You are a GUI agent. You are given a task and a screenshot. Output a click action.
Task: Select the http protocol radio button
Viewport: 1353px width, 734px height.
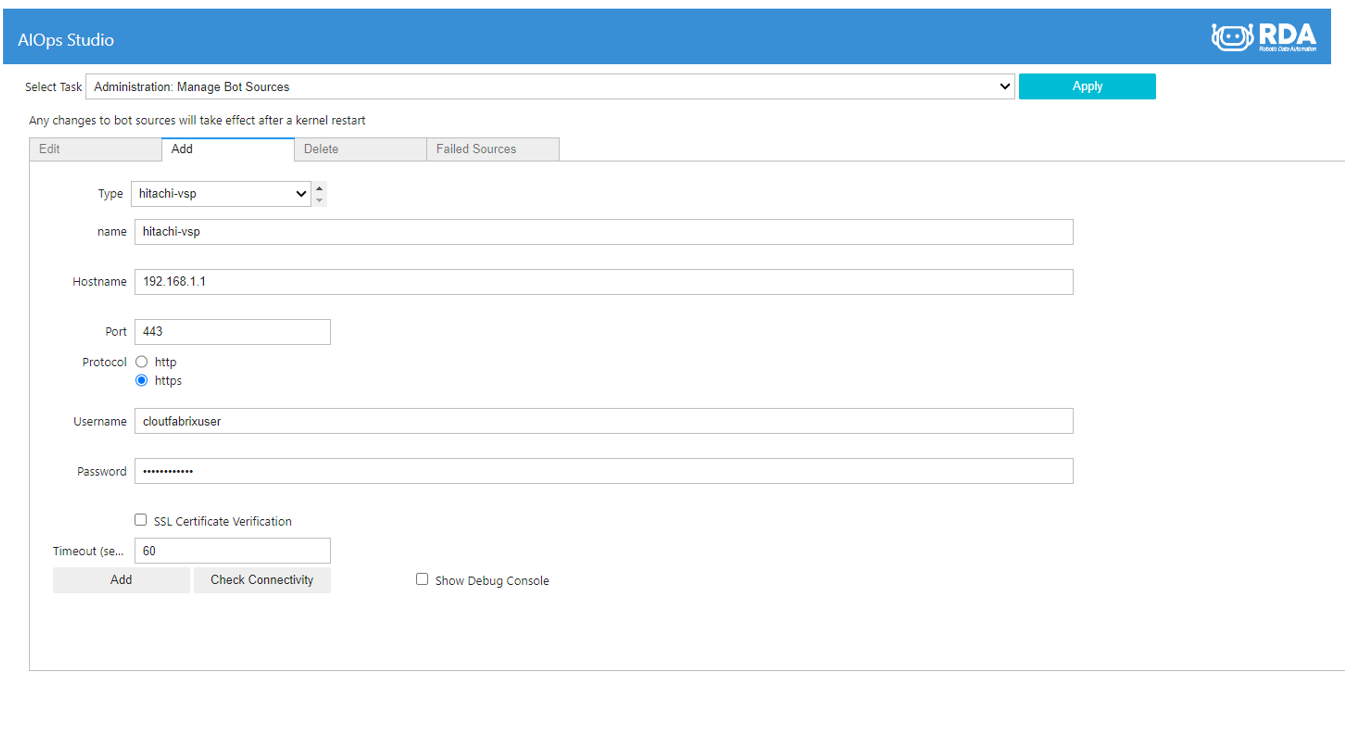(141, 362)
